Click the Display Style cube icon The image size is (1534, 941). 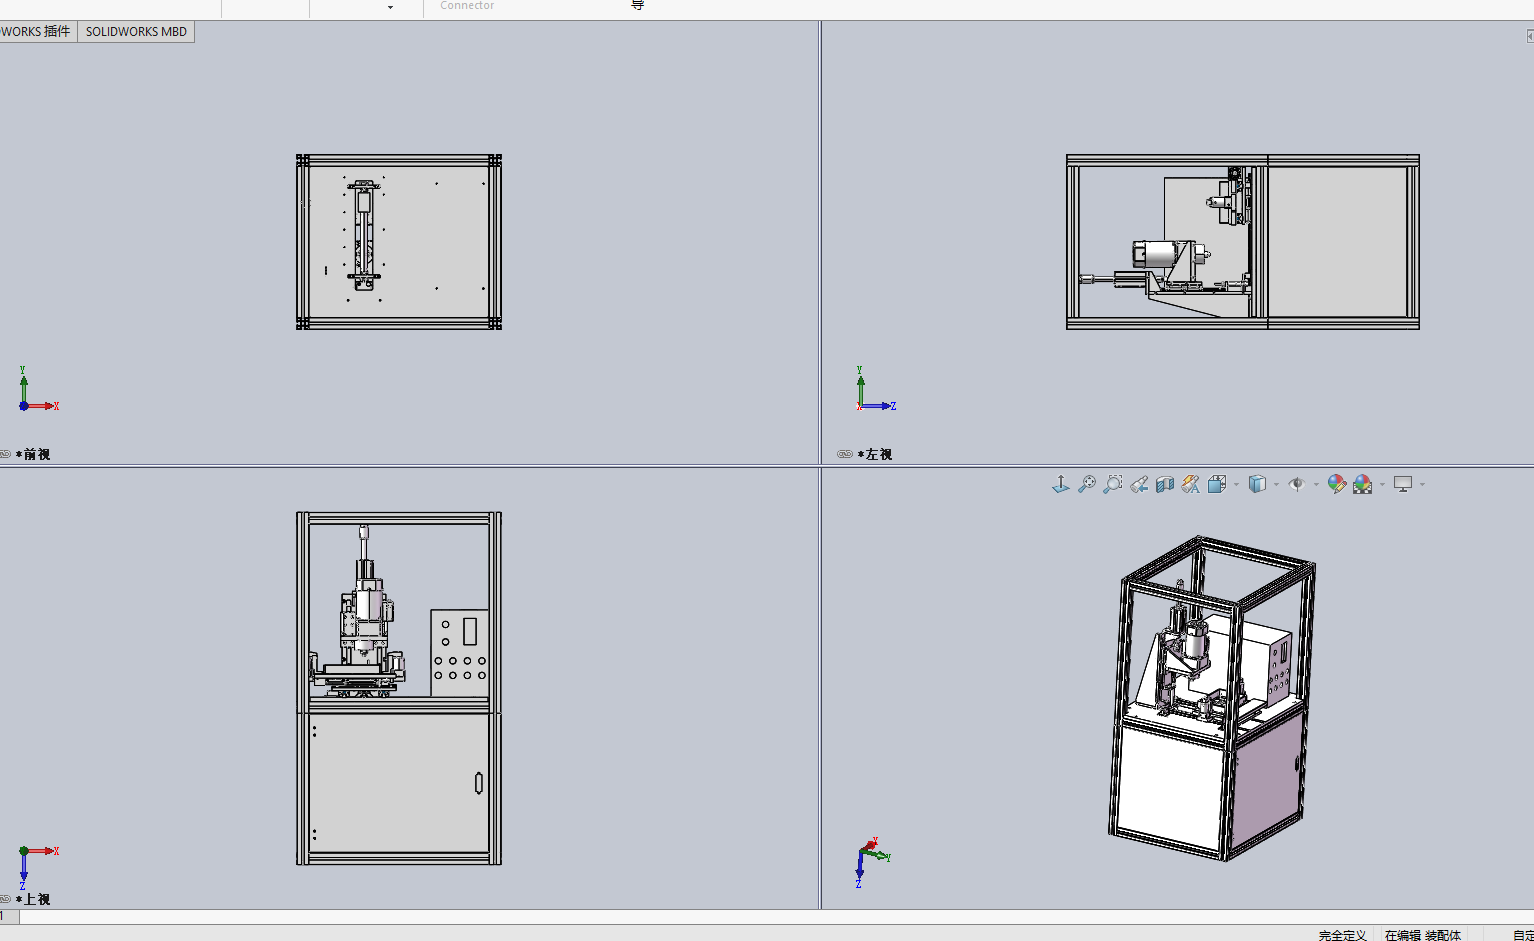tap(1257, 484)
